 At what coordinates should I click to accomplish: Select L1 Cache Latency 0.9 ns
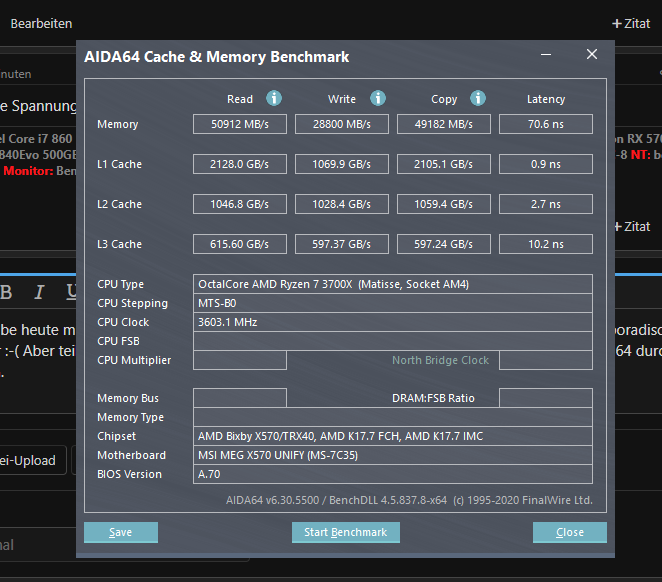[546, 164]
